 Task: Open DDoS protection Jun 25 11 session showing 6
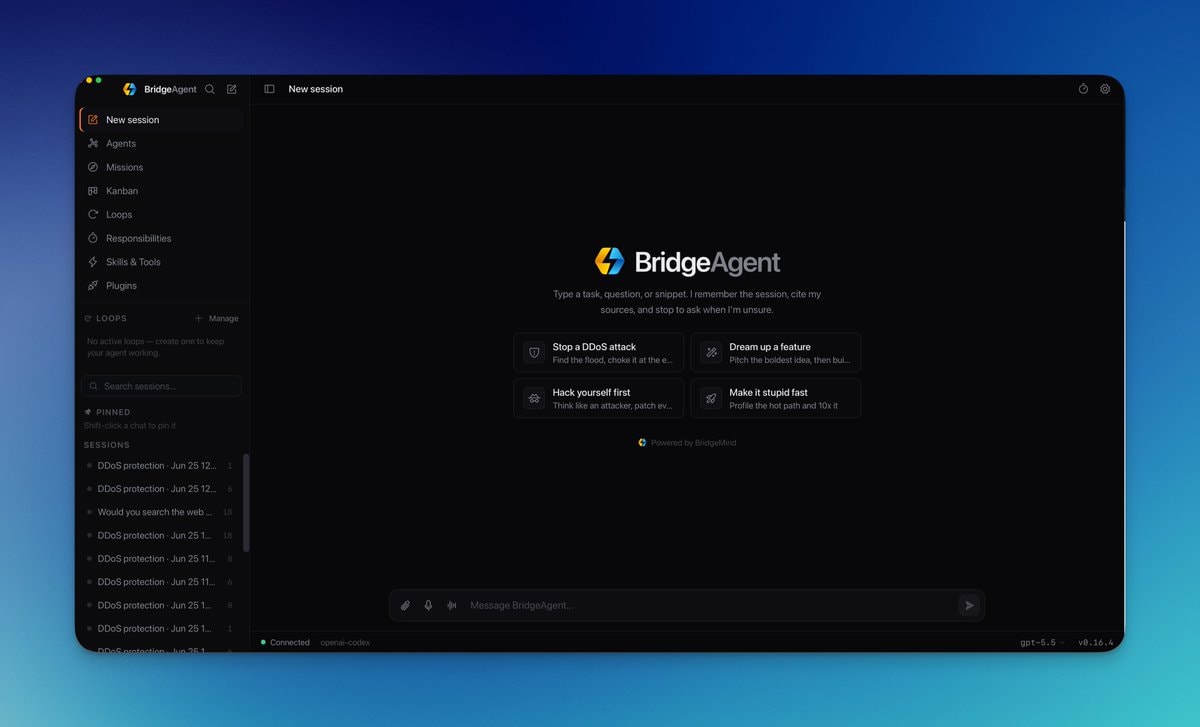pos(160,582)
